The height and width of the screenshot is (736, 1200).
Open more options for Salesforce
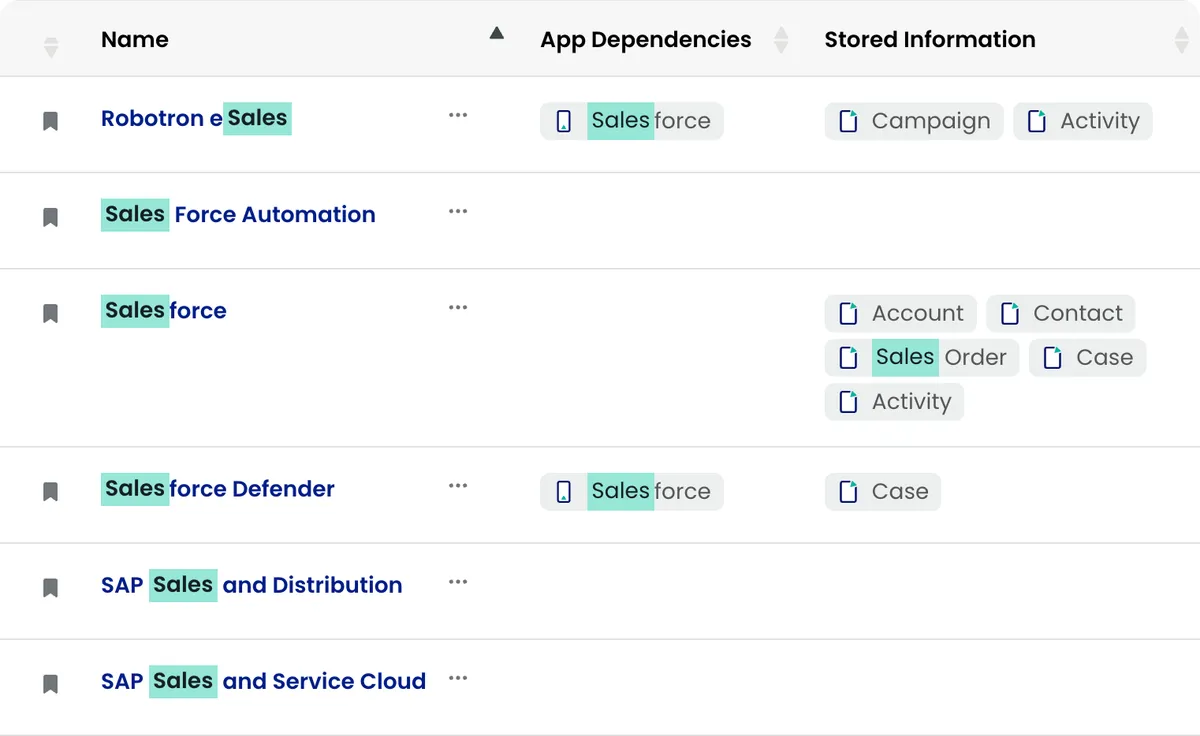point(458,307)
